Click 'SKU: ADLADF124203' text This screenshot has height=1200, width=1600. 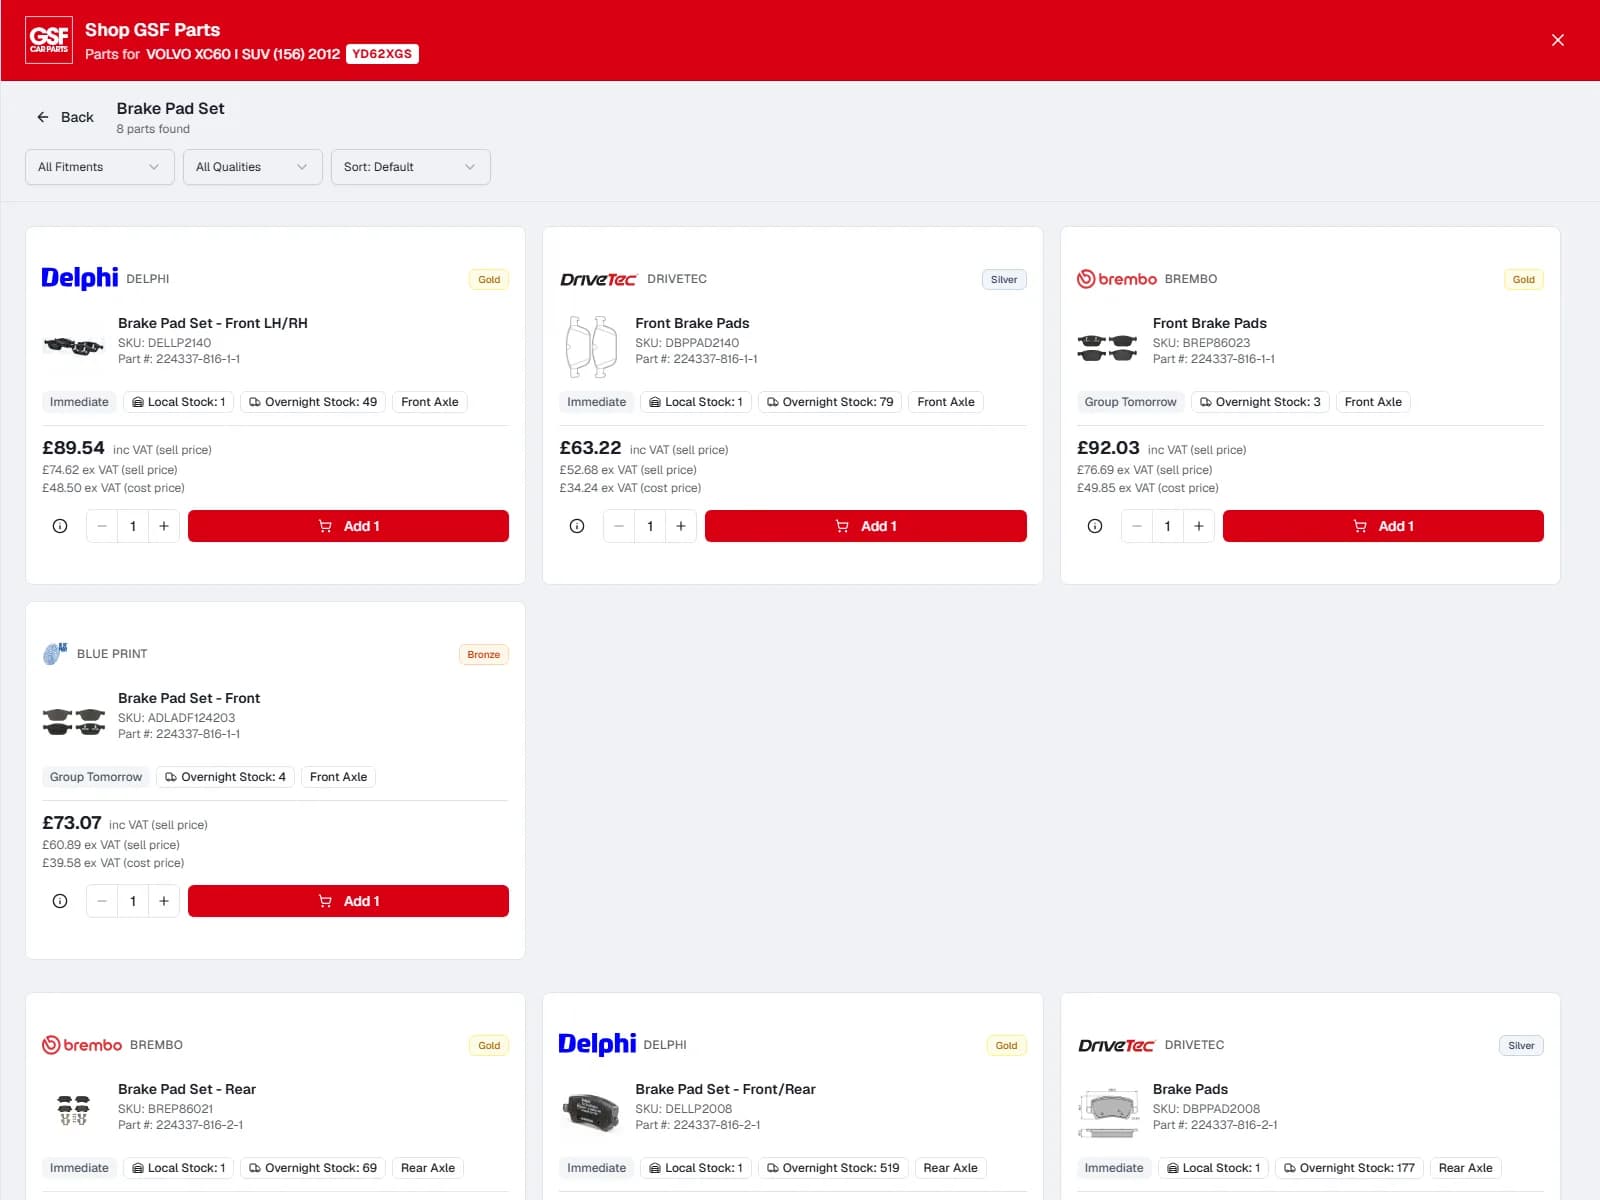coord(177,718)
